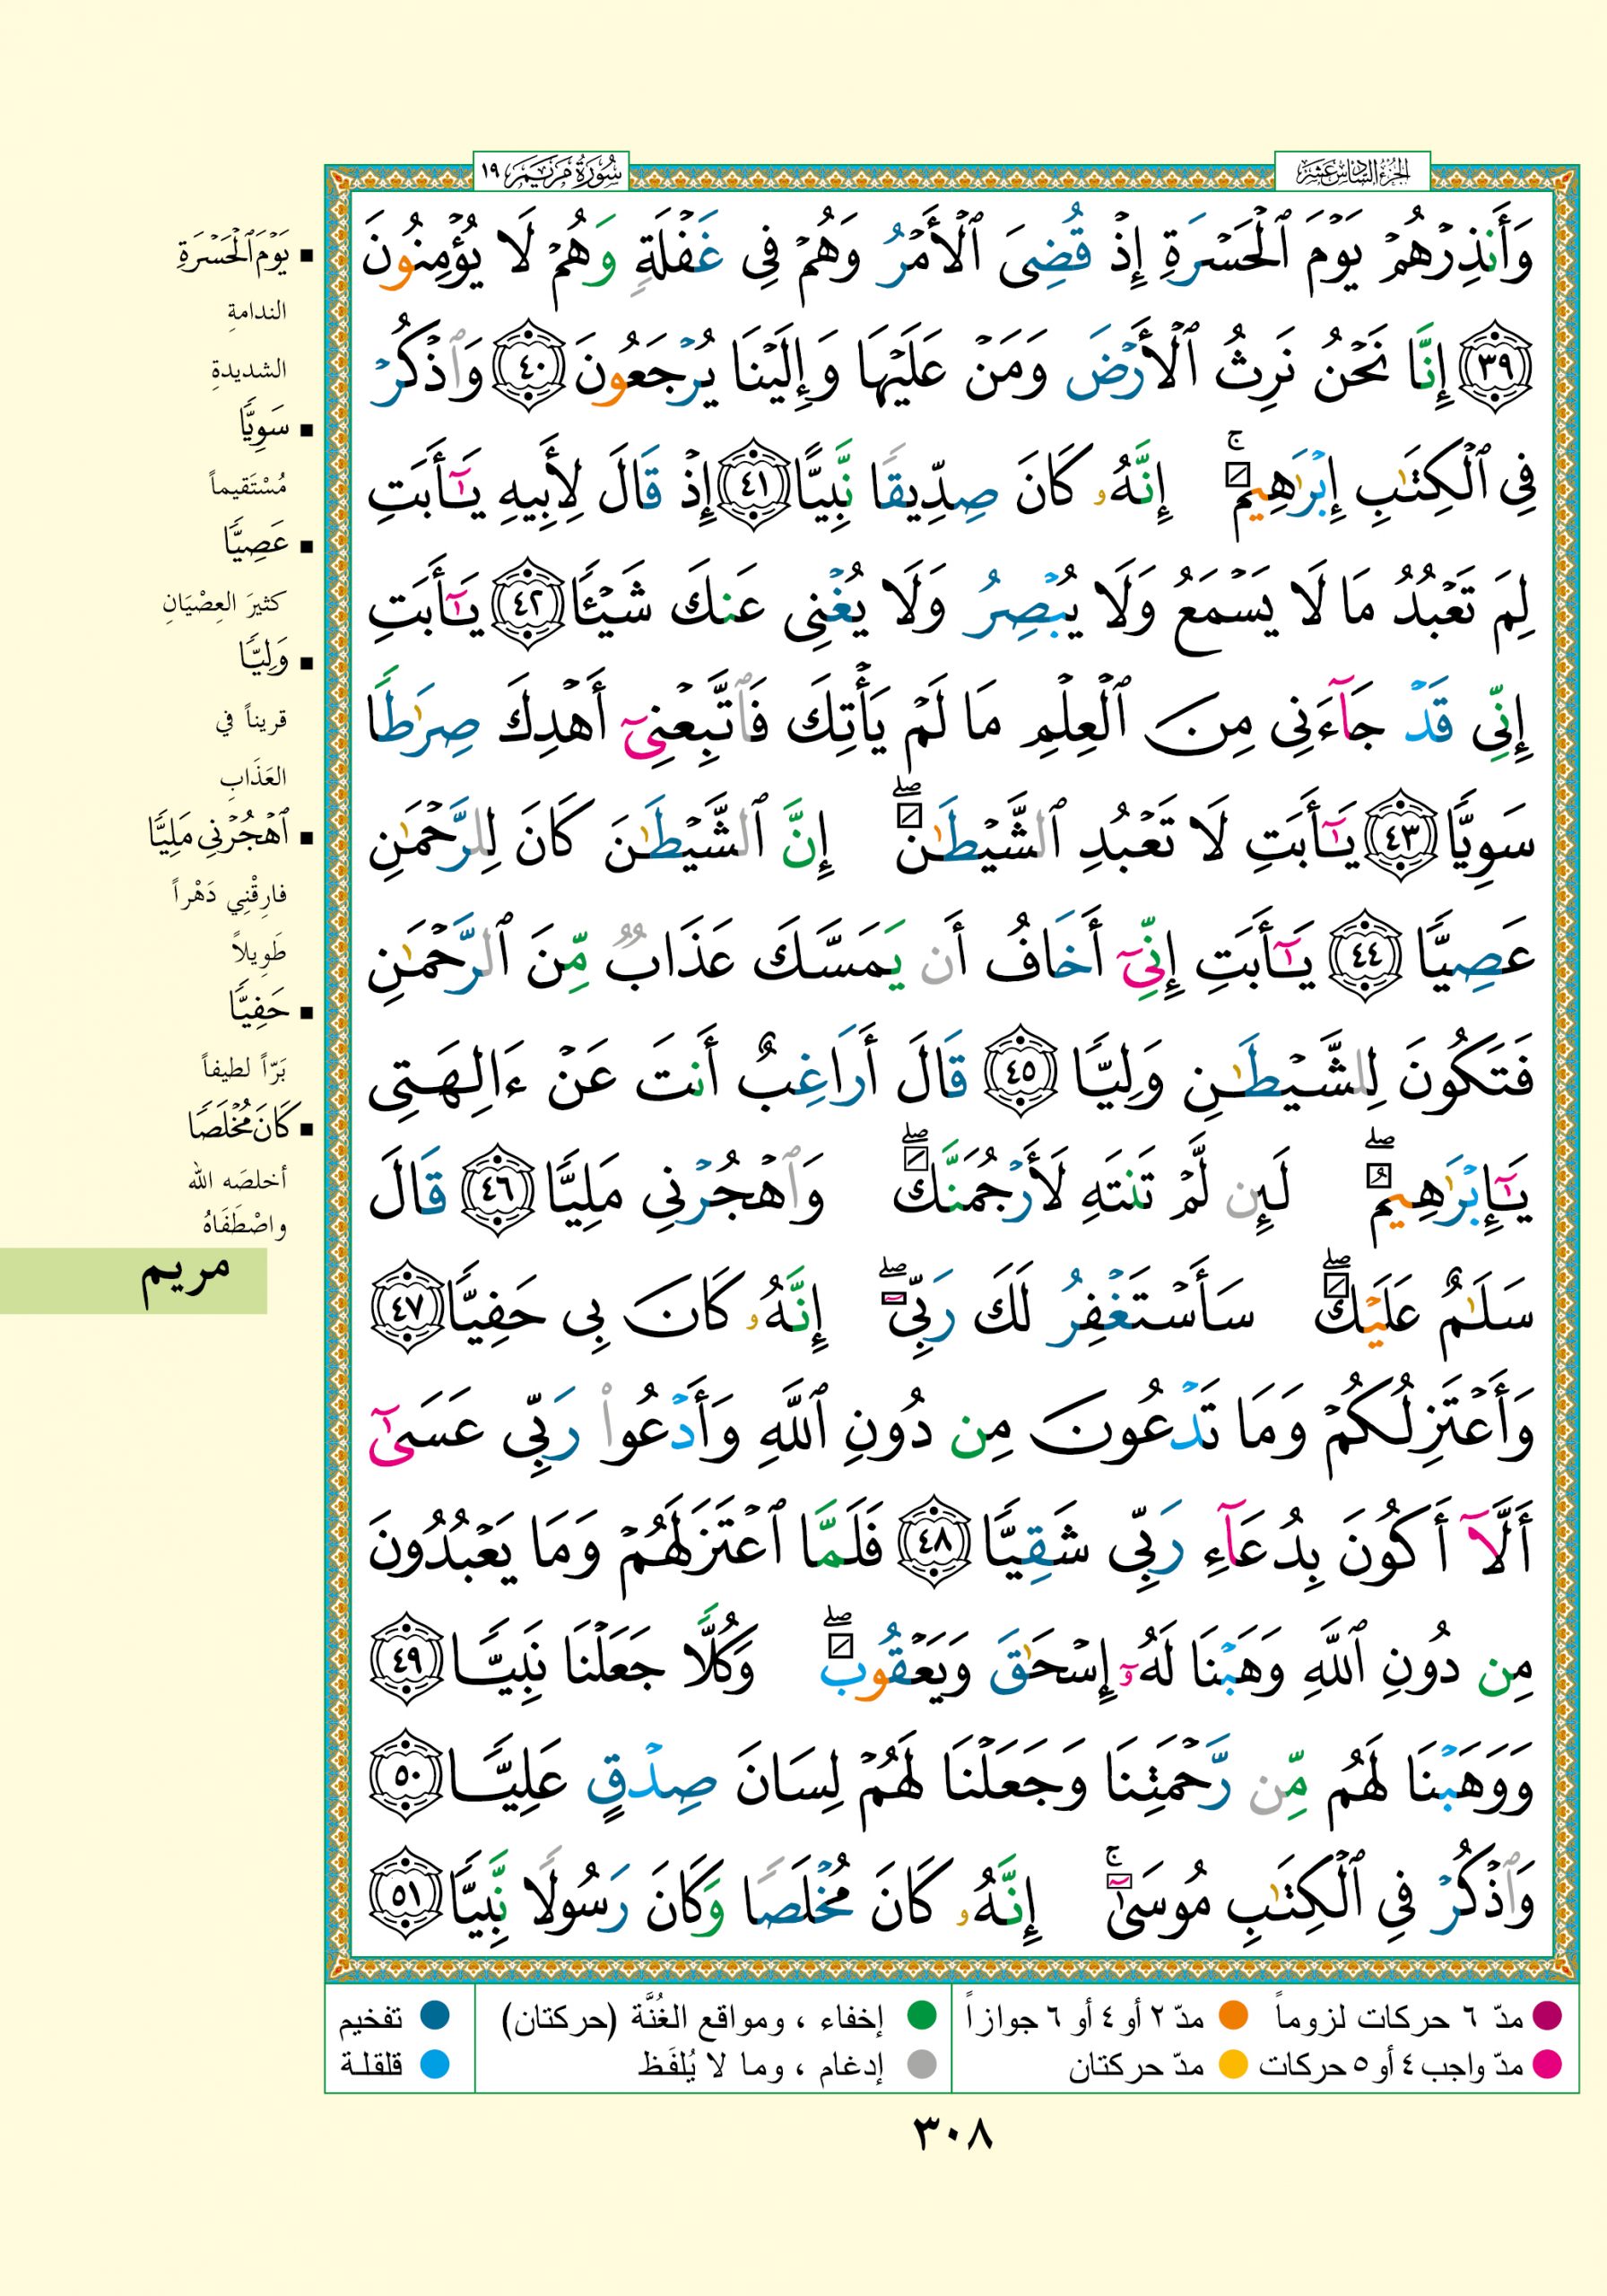The image size is (1607, 2296).
Task: Click the gray إدغام legend dot
Action: tap(919, 2063)
